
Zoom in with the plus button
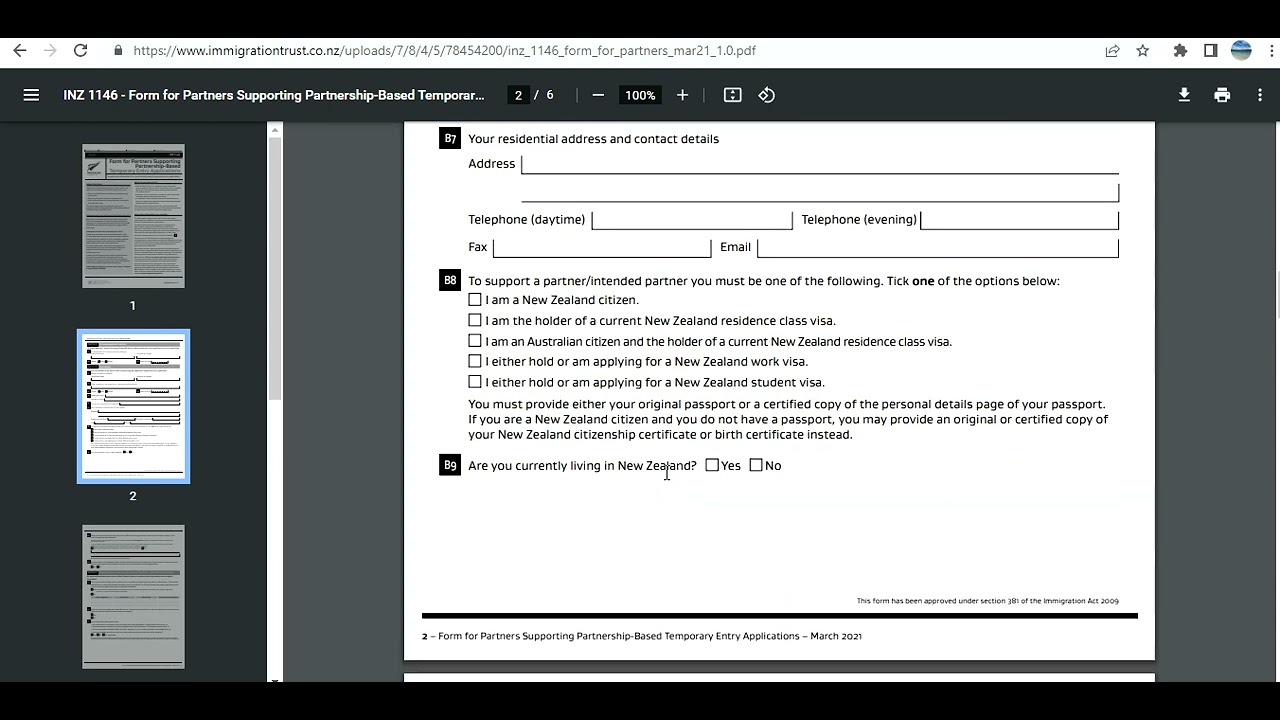point(682,95)
